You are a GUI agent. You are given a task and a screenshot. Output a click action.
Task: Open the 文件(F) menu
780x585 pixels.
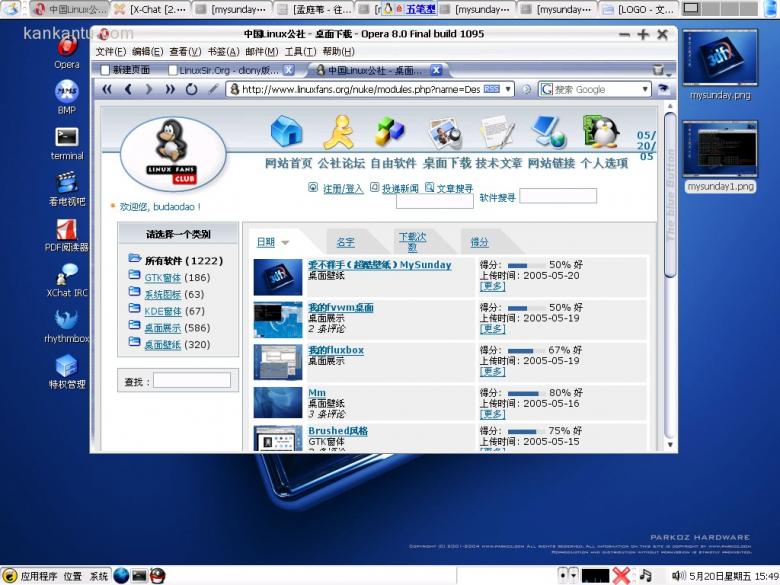[110, 51]
